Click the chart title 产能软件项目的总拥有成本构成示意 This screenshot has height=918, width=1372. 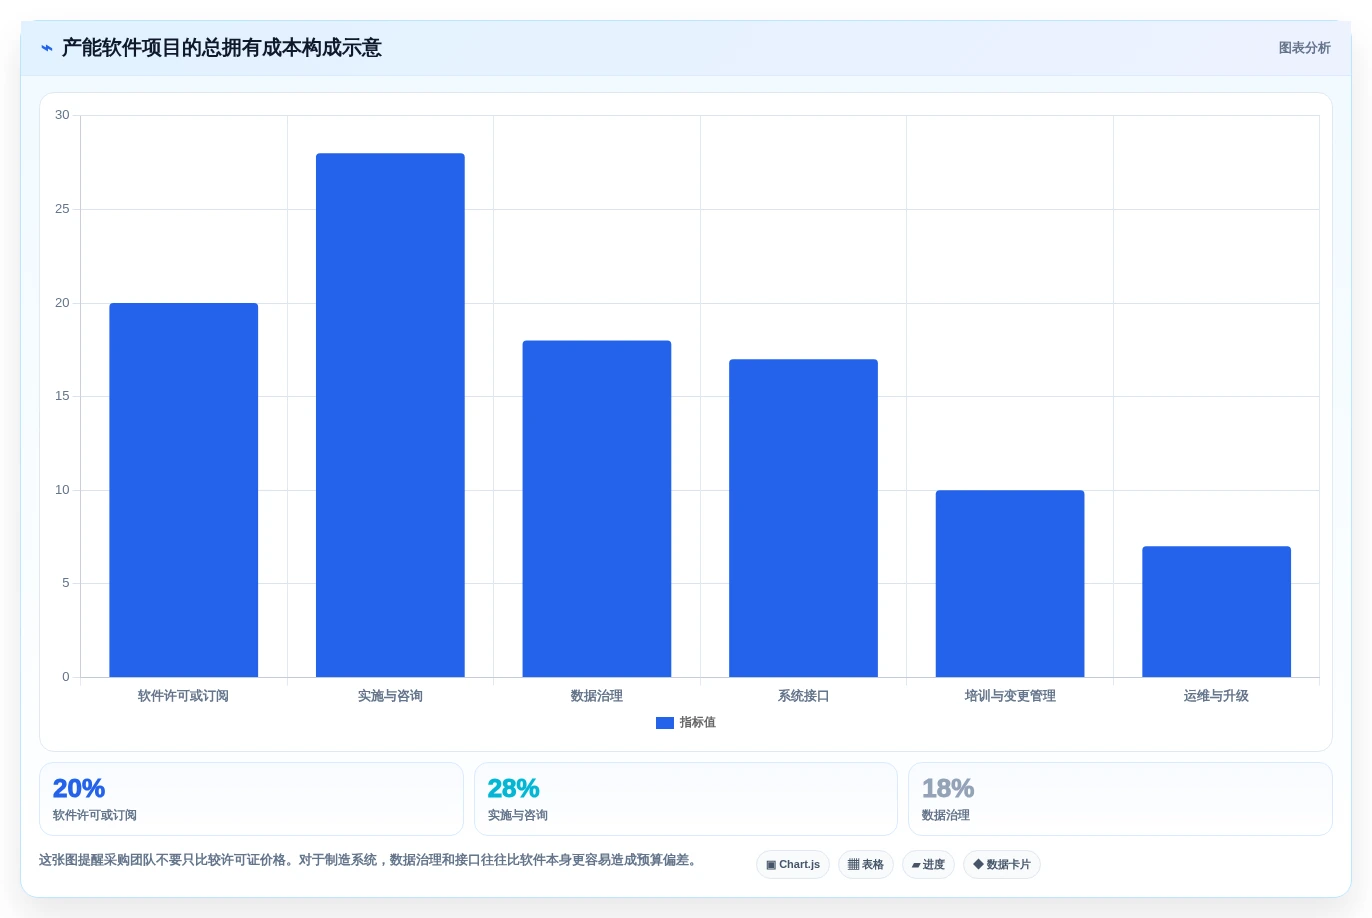222,48
